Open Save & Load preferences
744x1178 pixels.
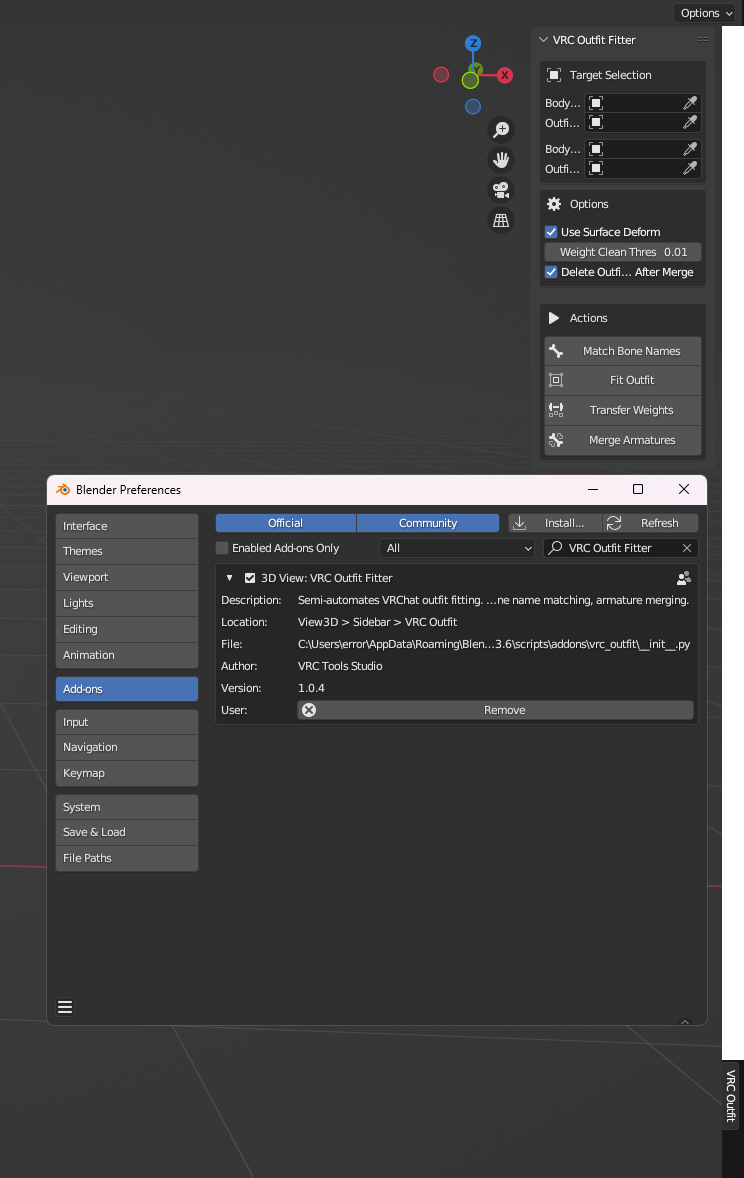coord(127,832)
